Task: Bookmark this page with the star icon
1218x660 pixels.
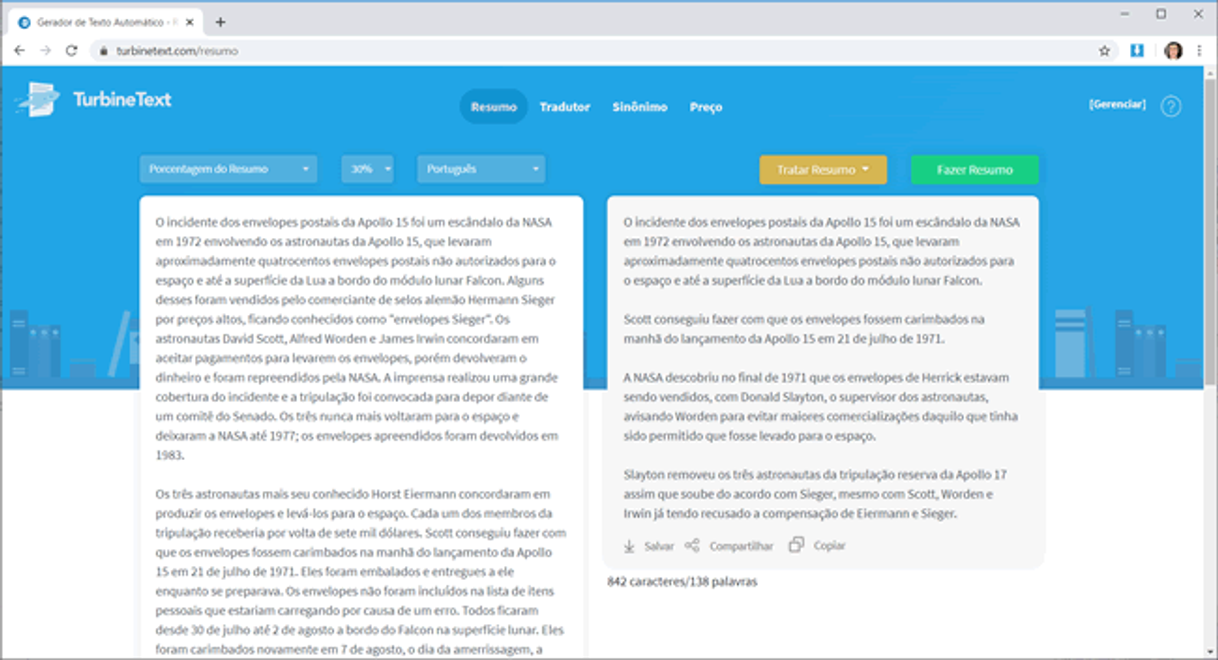Action: [x=1104, y=50]
